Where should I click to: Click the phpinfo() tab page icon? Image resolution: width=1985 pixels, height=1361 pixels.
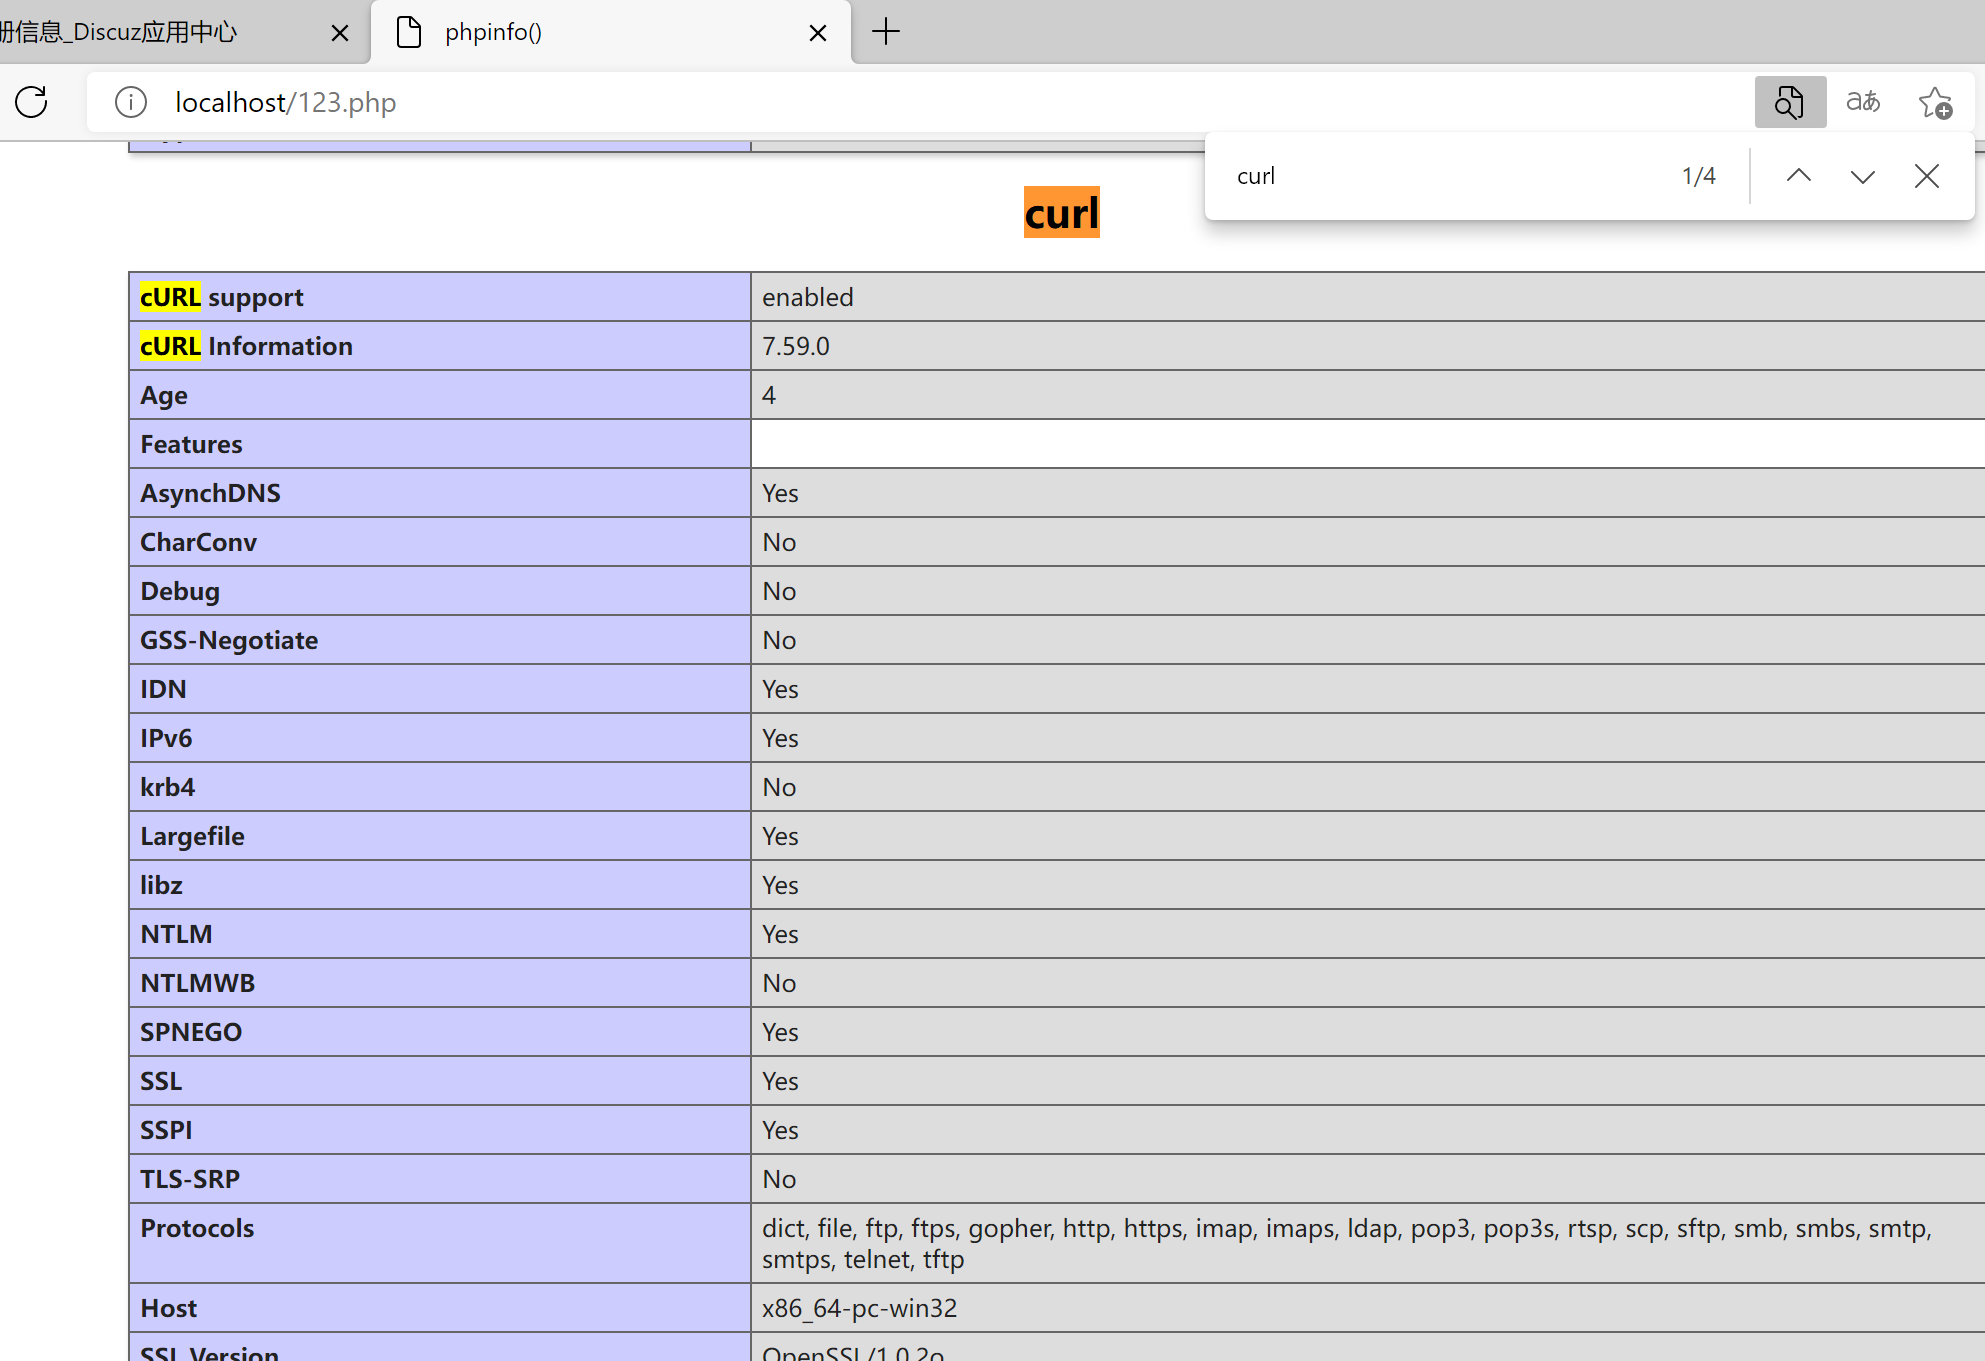click(x=409, y=32)
